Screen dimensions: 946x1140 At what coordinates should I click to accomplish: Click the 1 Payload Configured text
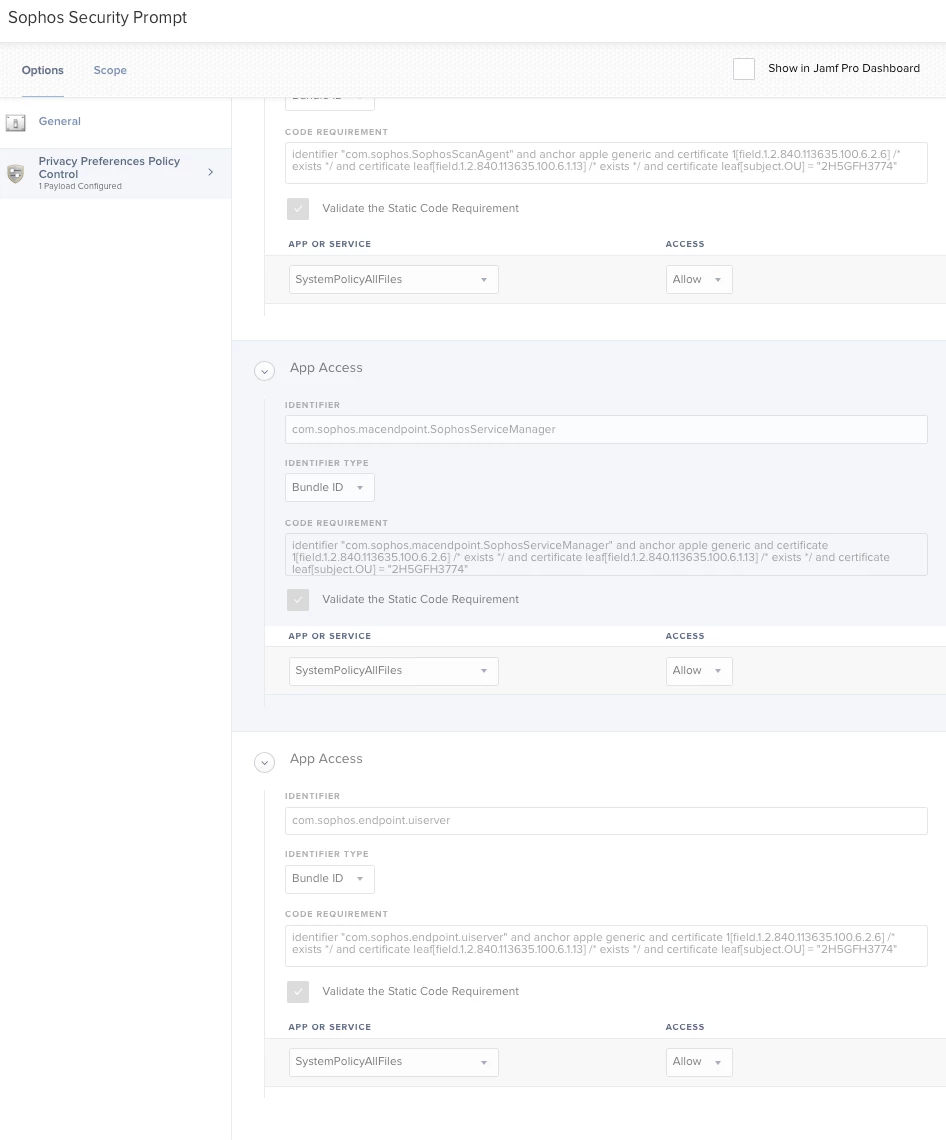click(80, 186)
